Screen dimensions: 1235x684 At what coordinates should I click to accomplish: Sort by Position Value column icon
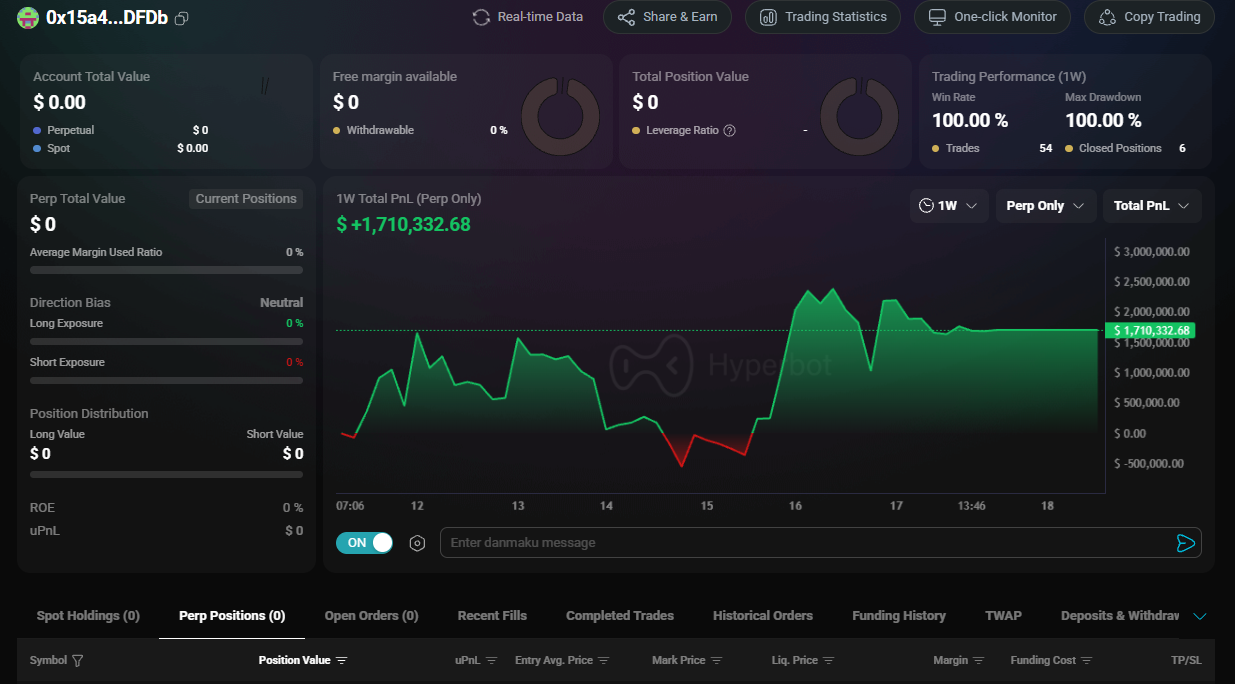tap(341, 661)
